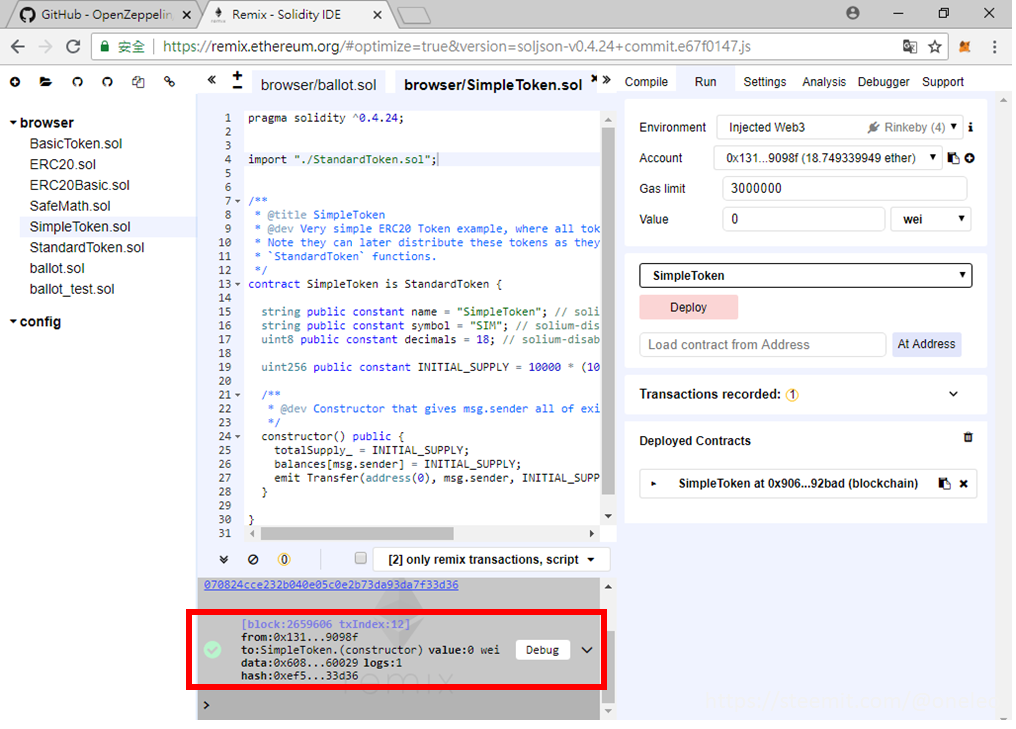Open BasicToken.sol in the file explorer
Viewport: 1016px width, 729px height.
76,144
